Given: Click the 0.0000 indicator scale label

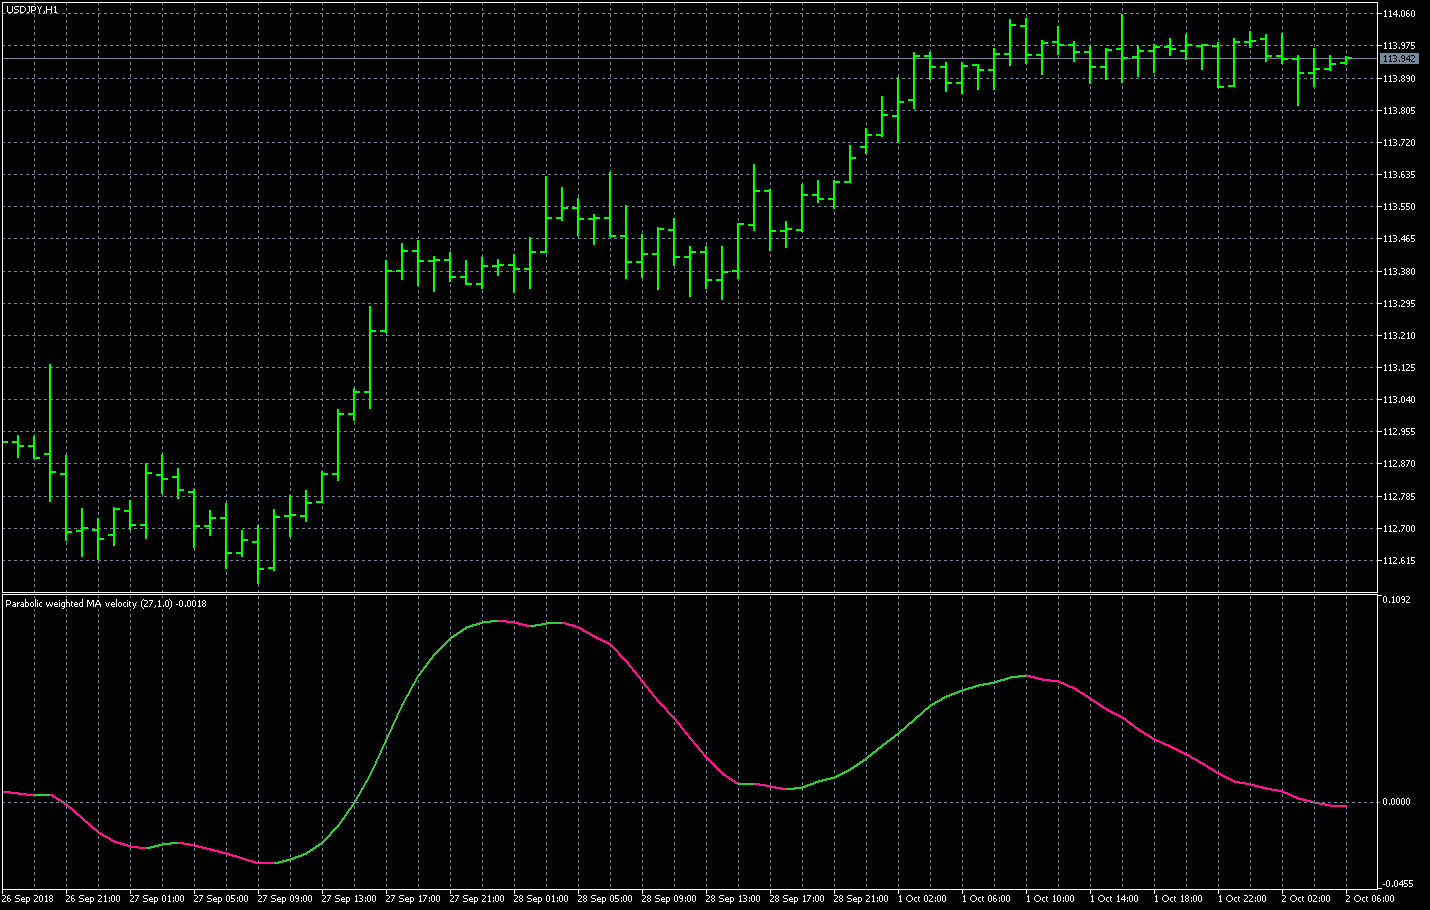Looking at the screenshot, I should tap(1397, 802).
